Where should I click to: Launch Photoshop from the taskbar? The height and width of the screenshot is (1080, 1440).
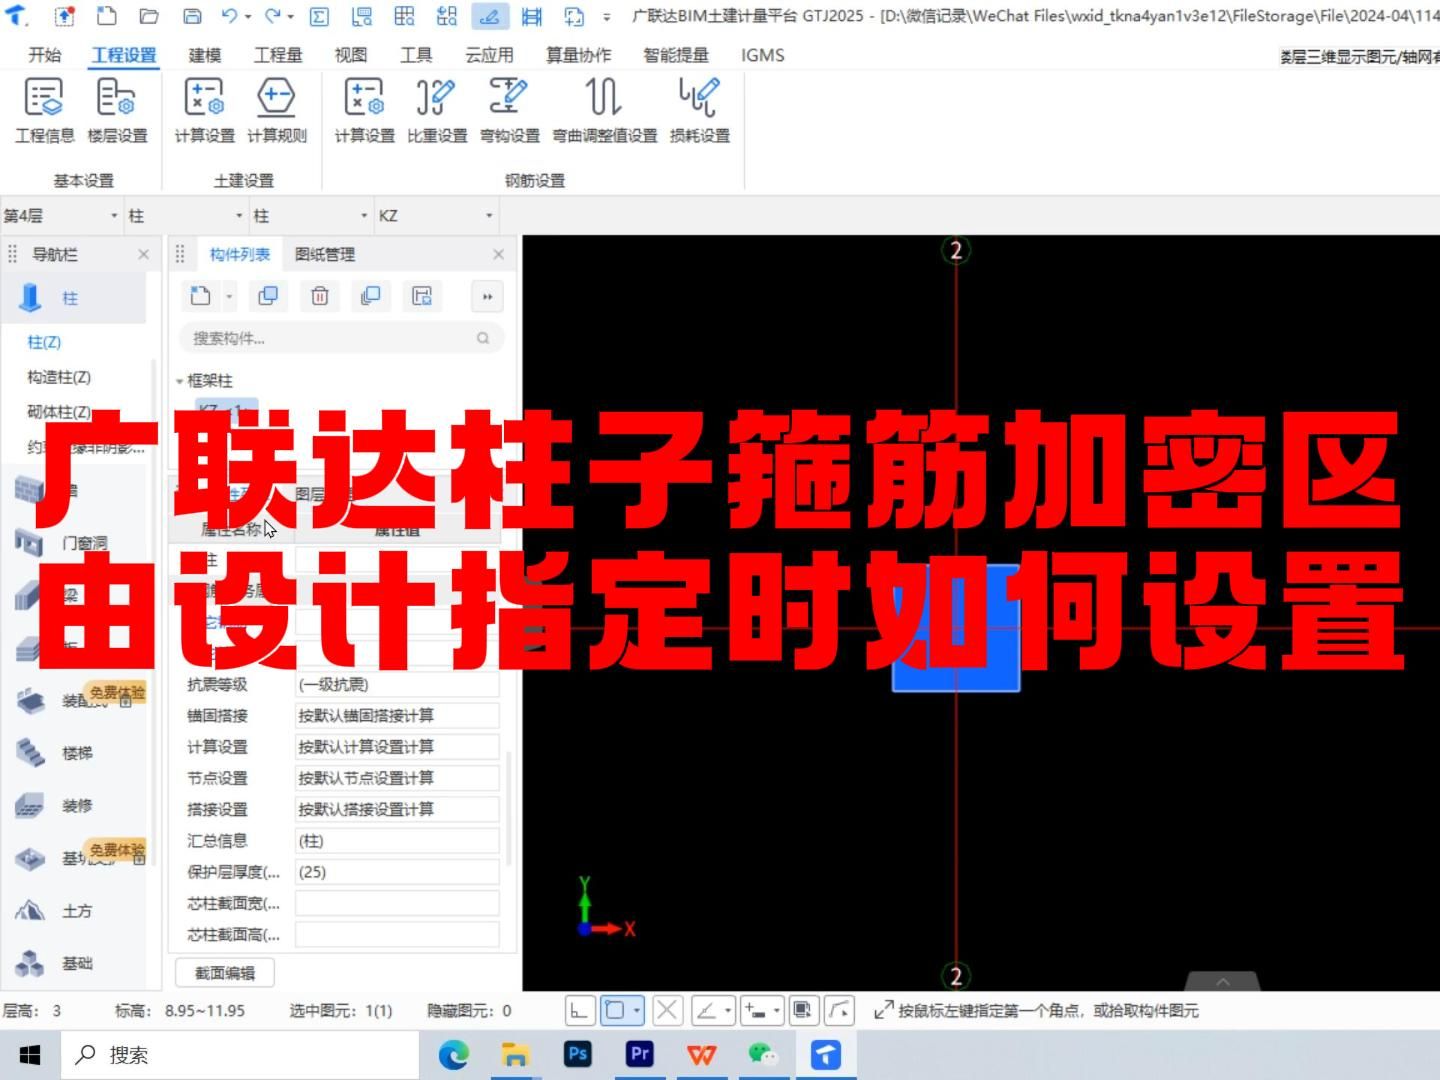pos(577,1054)
